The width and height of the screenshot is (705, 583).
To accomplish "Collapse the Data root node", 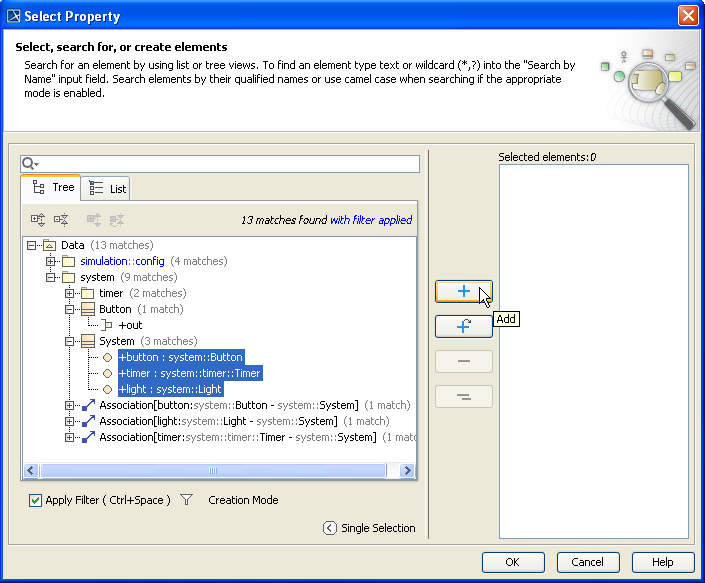I will point(31,245).
